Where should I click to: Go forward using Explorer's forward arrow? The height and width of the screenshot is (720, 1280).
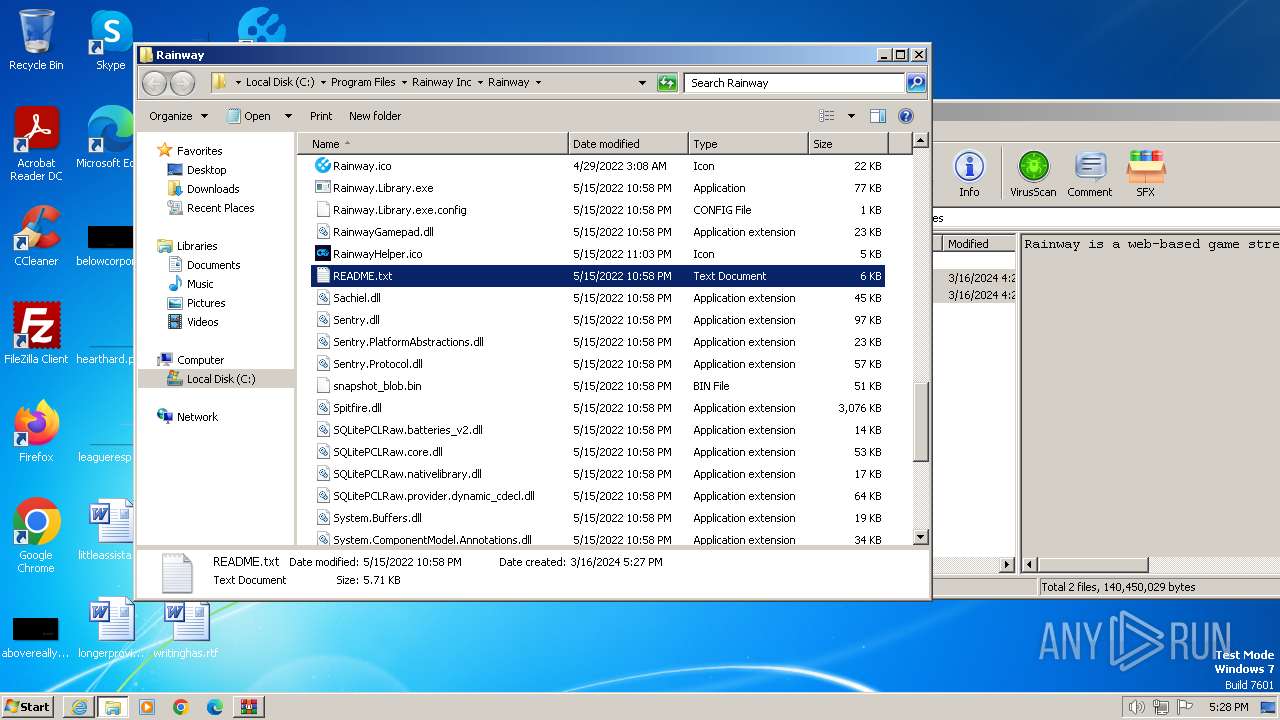click(182, 83)
